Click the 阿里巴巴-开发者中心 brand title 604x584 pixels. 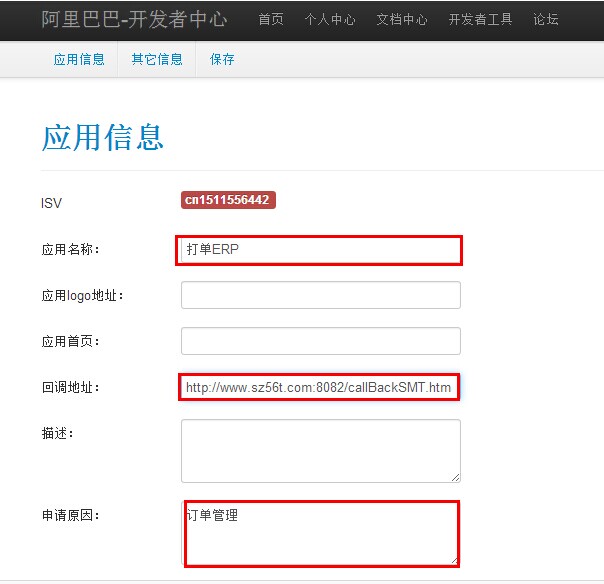134,19
